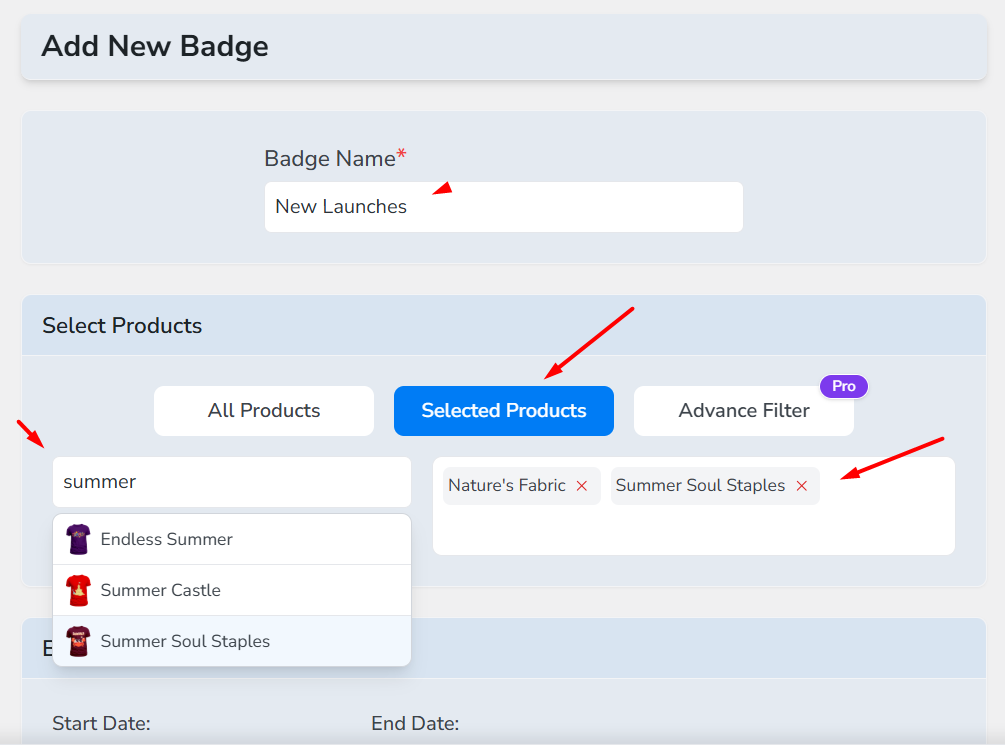Viewport: 1005px width, 745px height.
Task: Focus the Badge Name text field
Action: [x=503, y=207]
